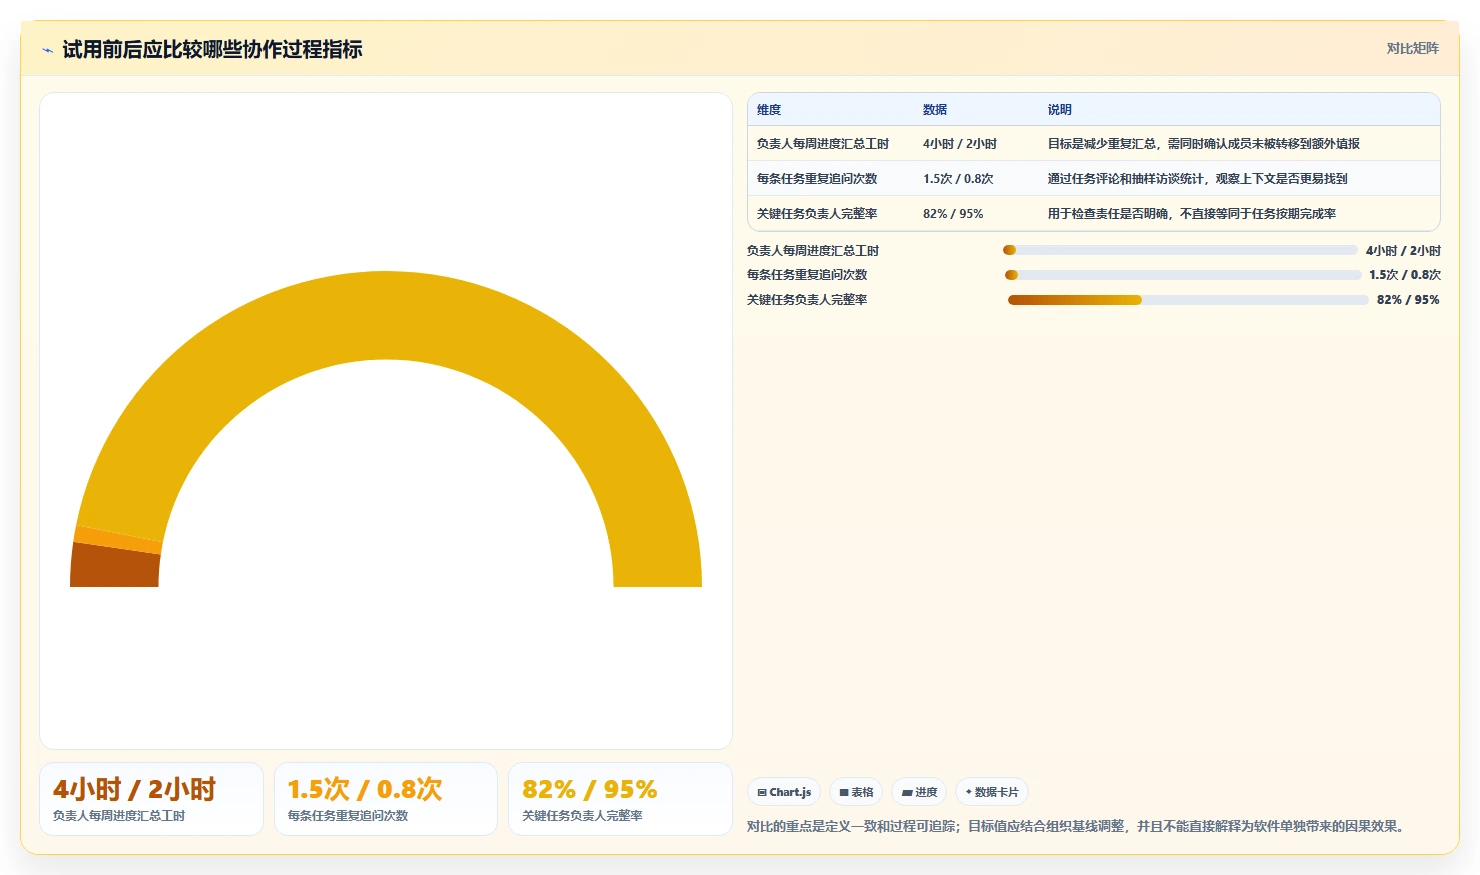
Task: Click the footer note starting 对比的重点
Action: pyautogui.click(x=1078, y=827)
